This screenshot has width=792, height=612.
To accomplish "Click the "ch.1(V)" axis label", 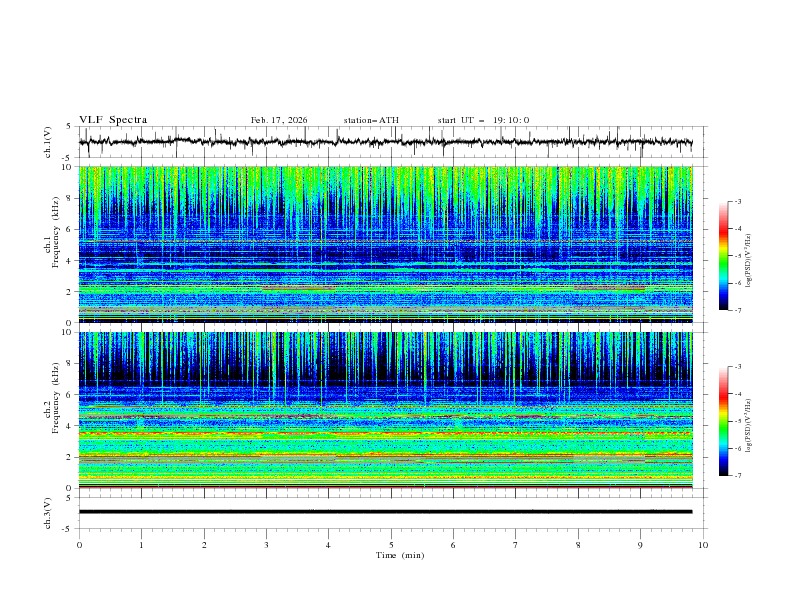I will pyautogui.click(x=48, y=142).
